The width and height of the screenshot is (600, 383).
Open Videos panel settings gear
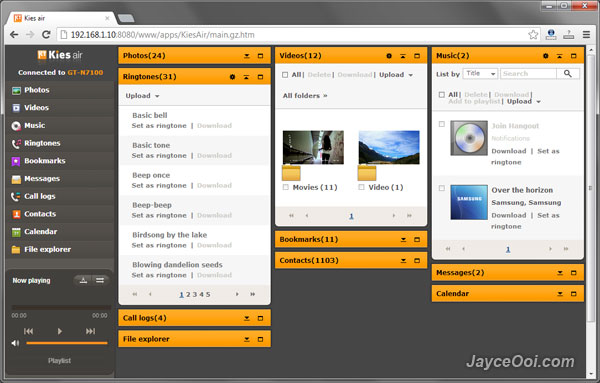tap(389, 56)
